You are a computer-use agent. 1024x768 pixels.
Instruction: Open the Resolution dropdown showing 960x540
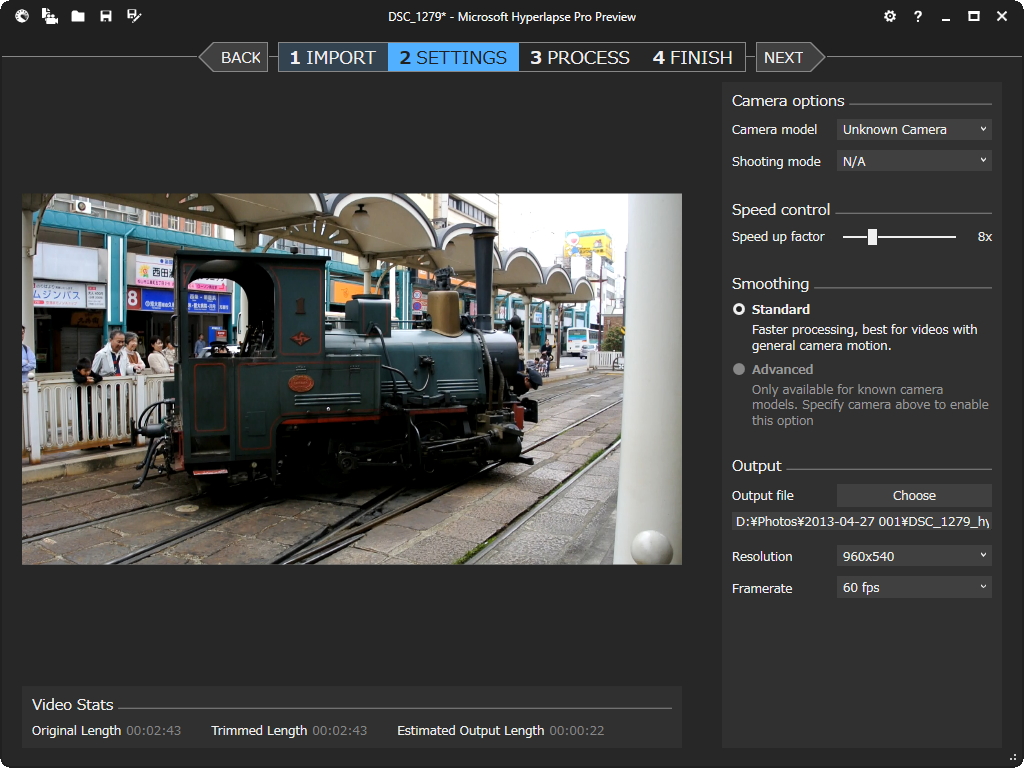(x=914, y=557)
